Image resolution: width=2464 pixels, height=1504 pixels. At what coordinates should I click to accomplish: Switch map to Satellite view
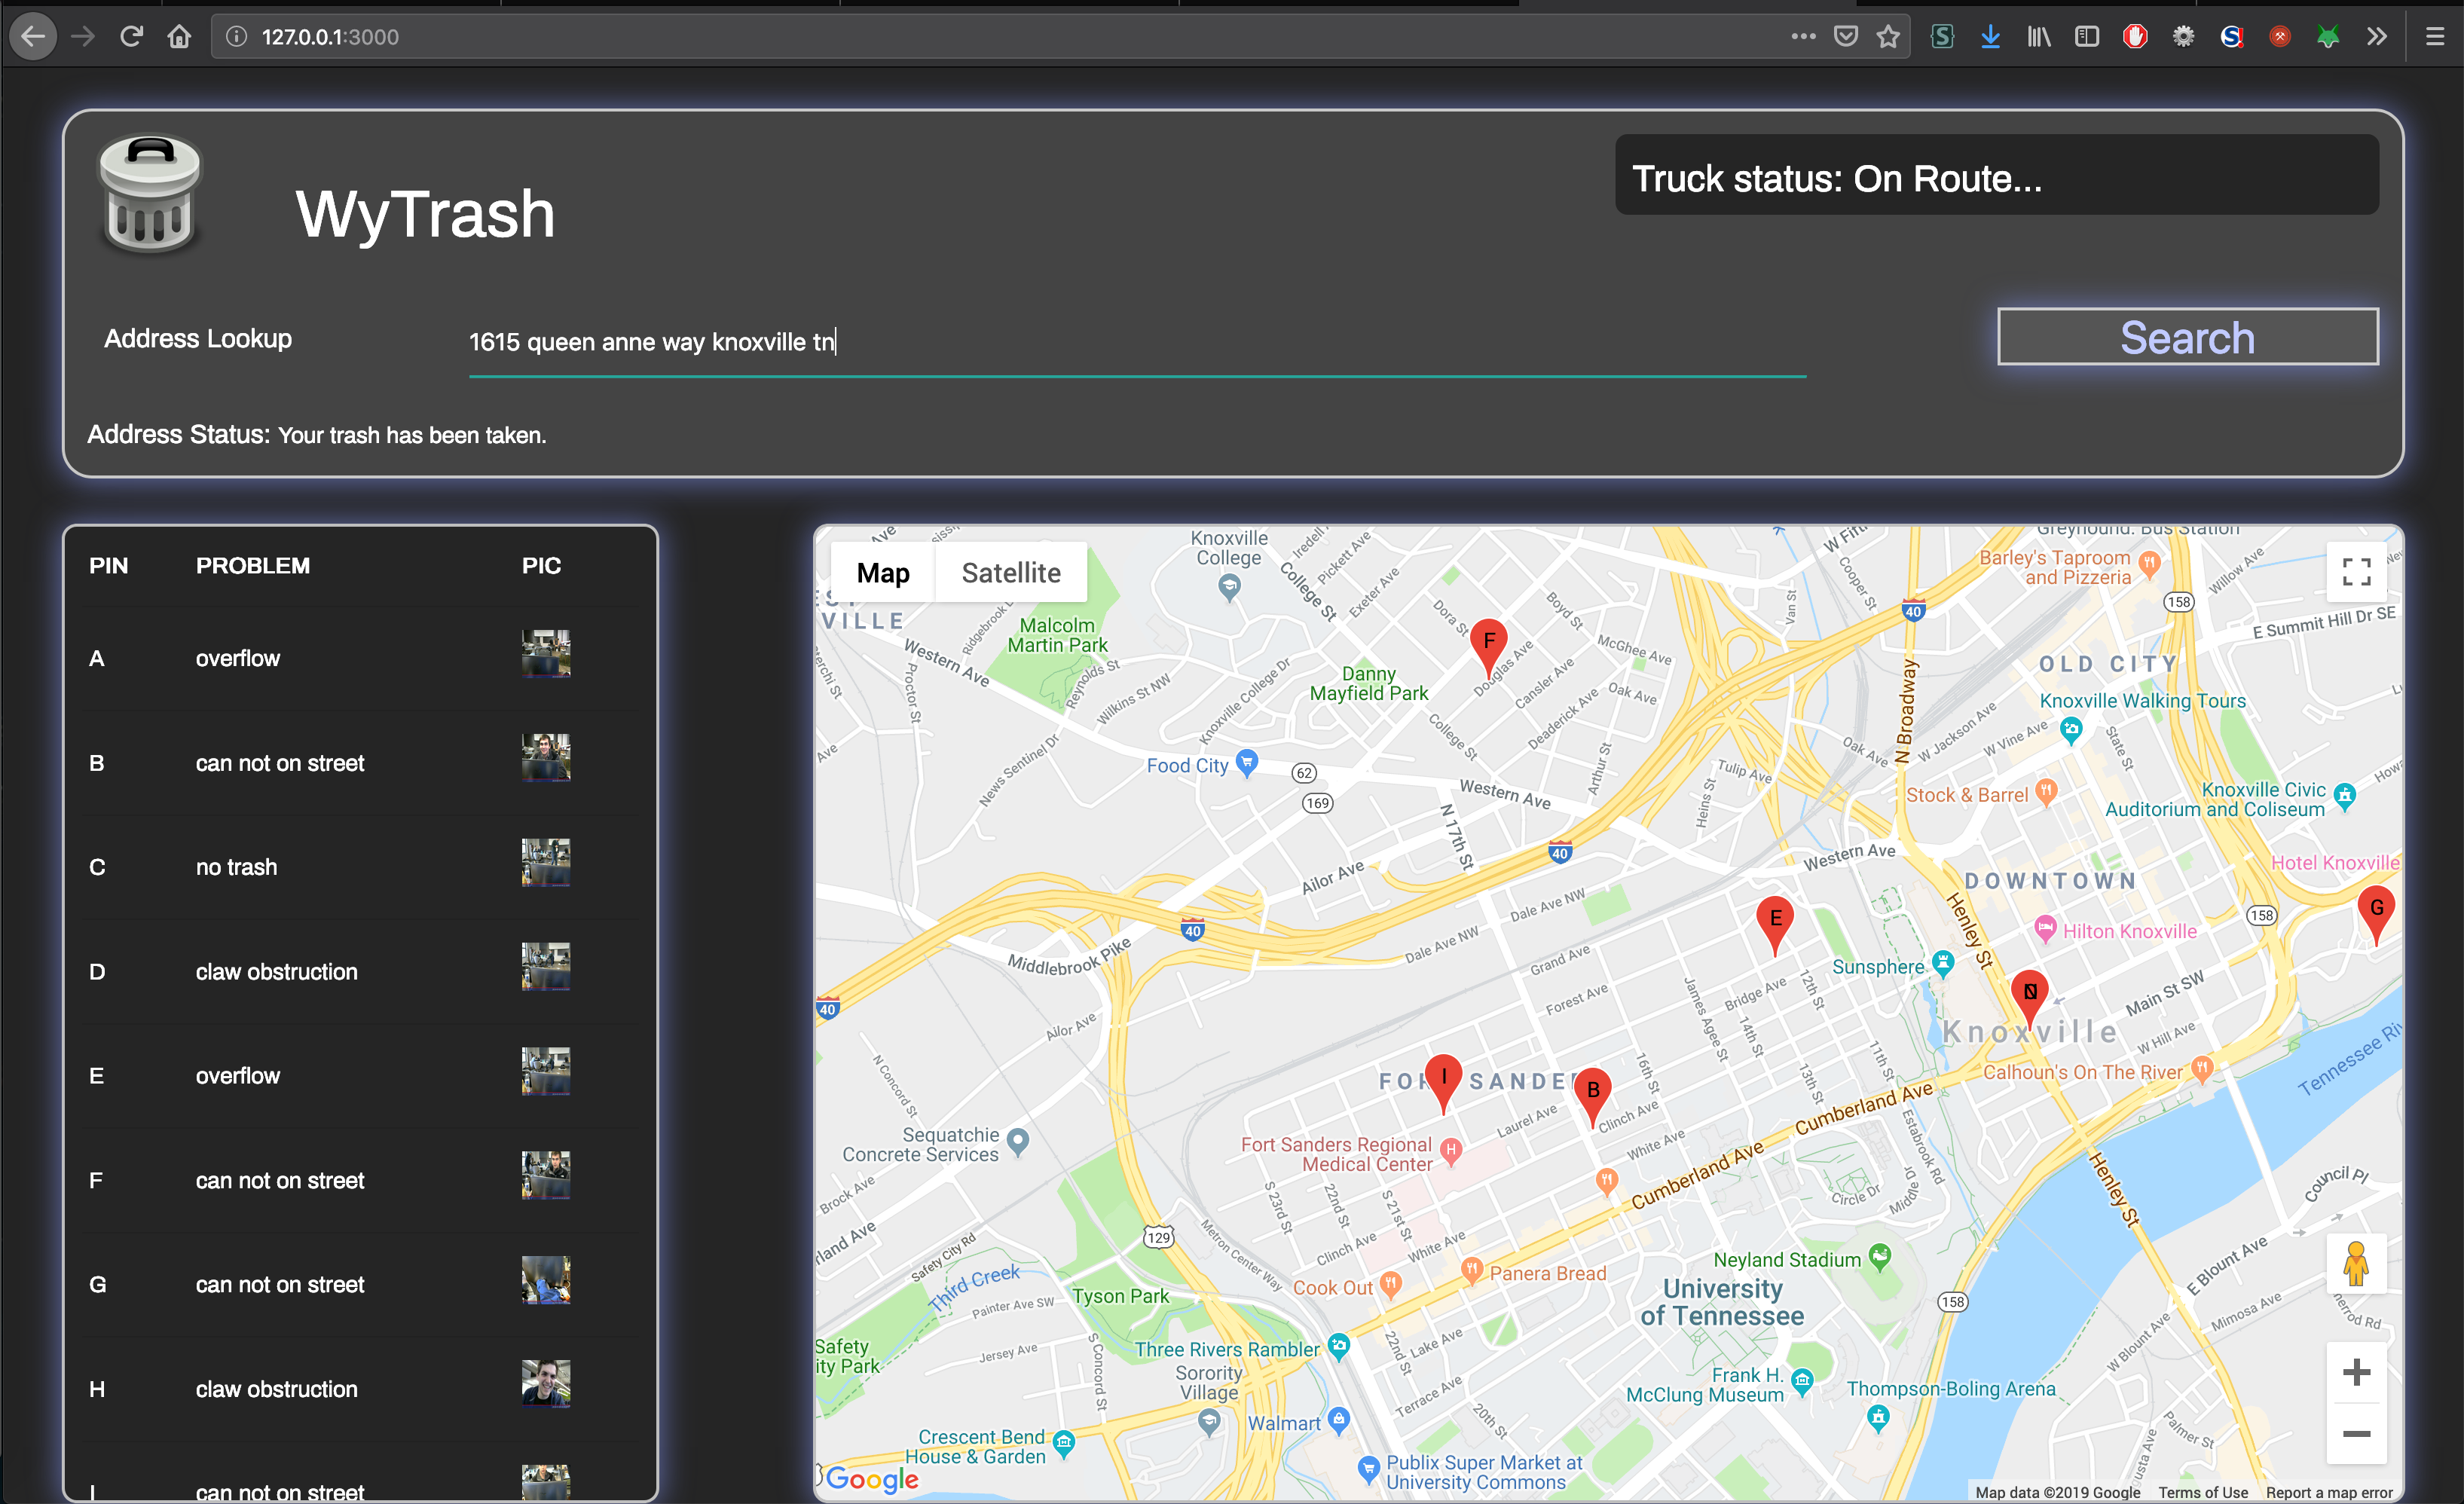pyautogui.click(x=1010, y=573)
